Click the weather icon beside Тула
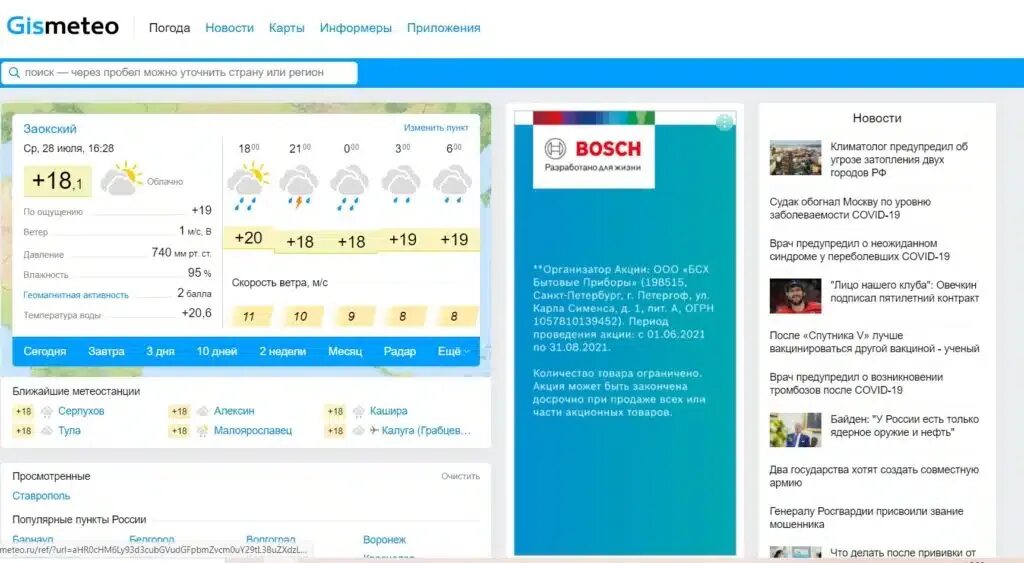 click(47, 431)
